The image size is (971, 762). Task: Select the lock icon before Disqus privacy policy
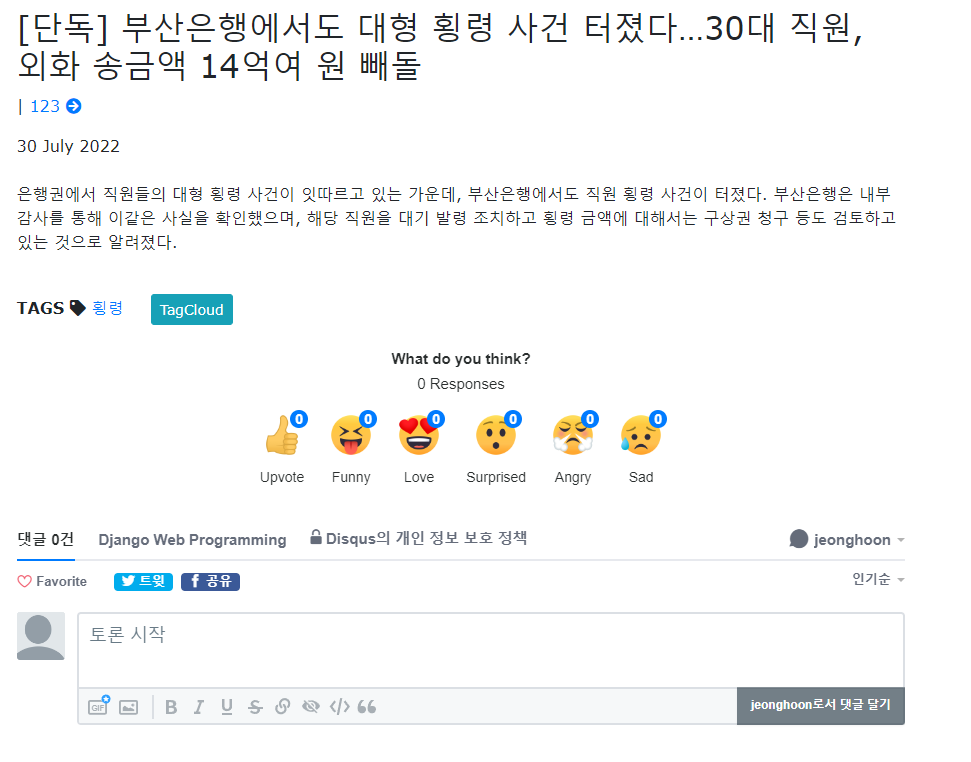click(x=316, y=537)
